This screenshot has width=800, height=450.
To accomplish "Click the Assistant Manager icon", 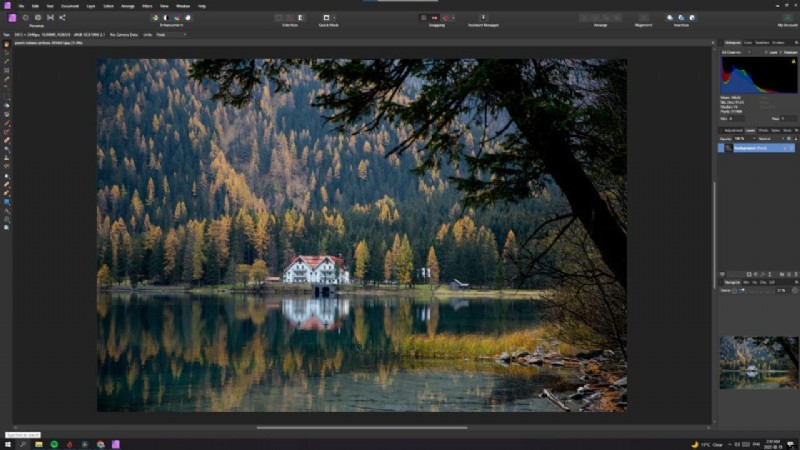I will (483, 17).
